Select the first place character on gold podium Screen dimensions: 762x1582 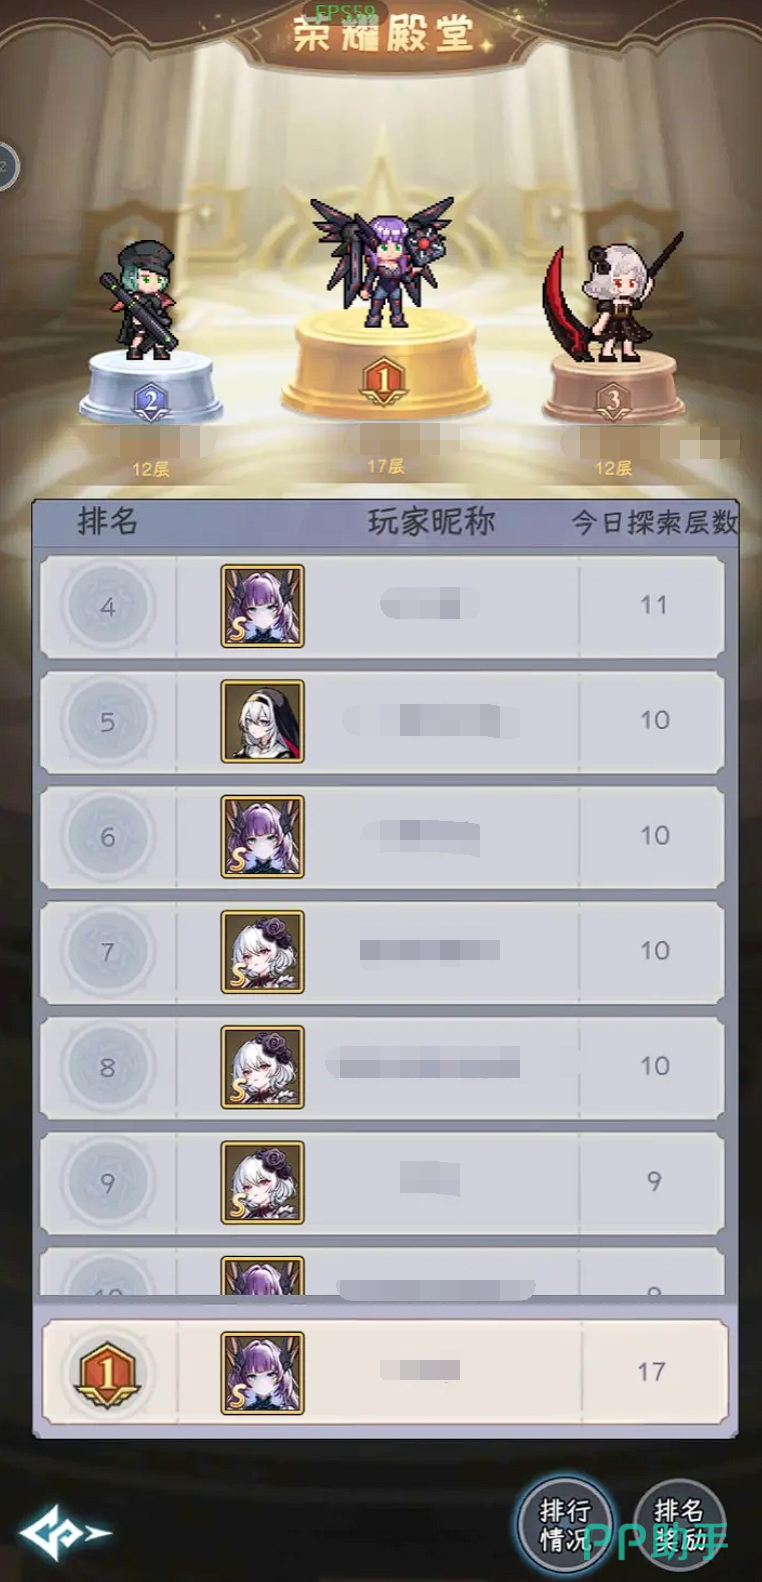(x=384, y=261)
